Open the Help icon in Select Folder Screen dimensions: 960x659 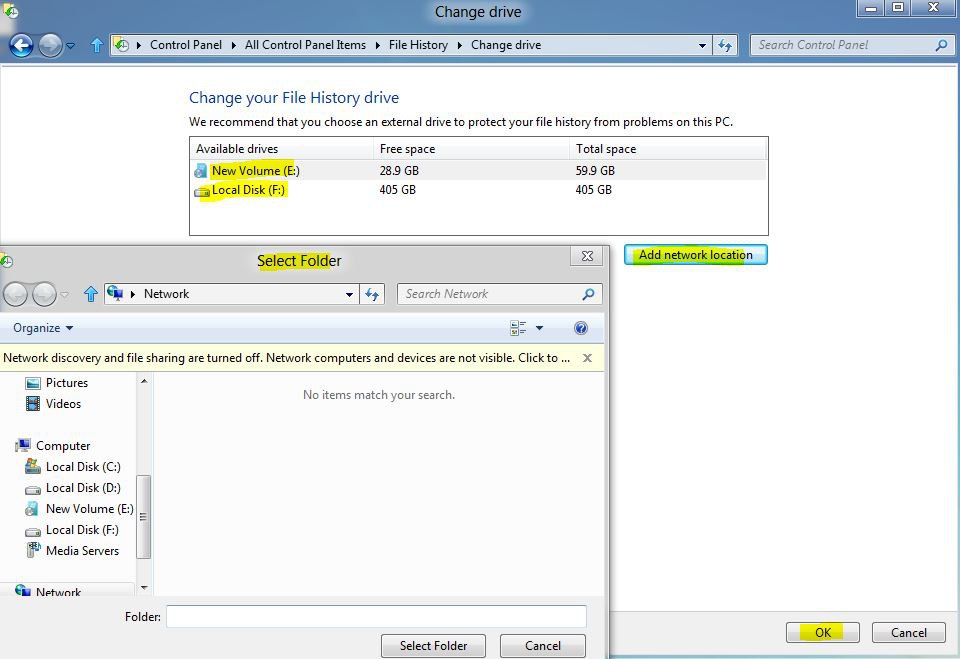pos(581,328)
